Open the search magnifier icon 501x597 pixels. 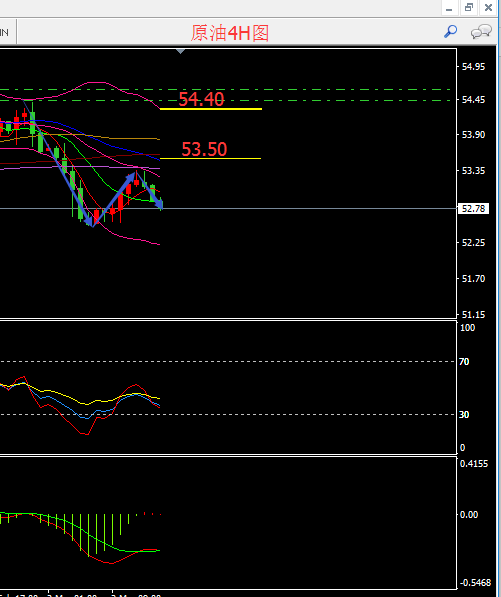pyautogui.click(x=450, y=32)
